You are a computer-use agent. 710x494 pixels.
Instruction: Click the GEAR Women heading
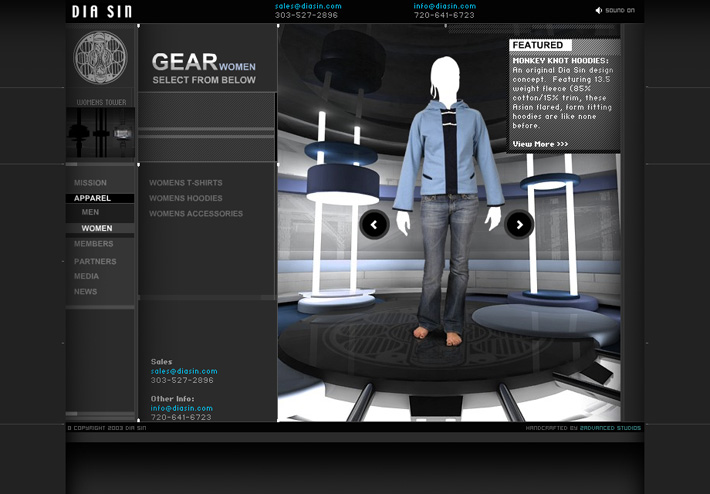pos(204,62)
